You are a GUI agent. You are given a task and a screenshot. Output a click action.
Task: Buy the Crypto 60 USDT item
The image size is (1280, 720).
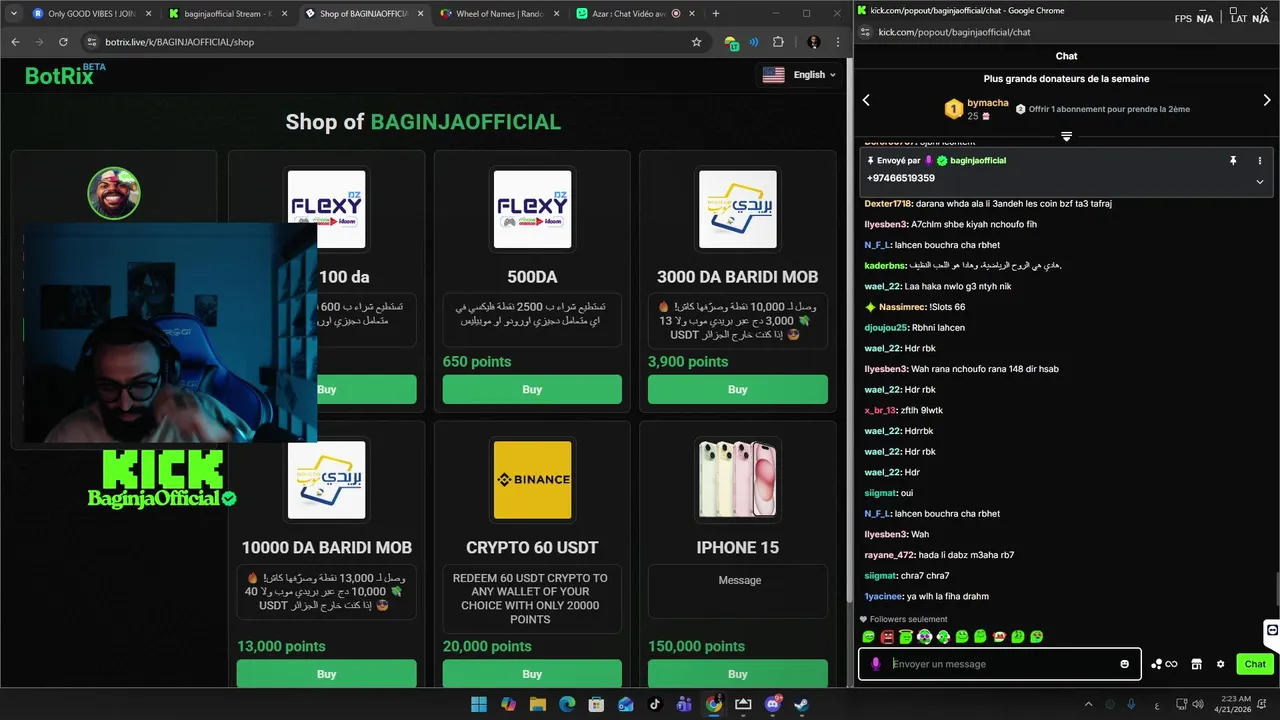[532, 673]
